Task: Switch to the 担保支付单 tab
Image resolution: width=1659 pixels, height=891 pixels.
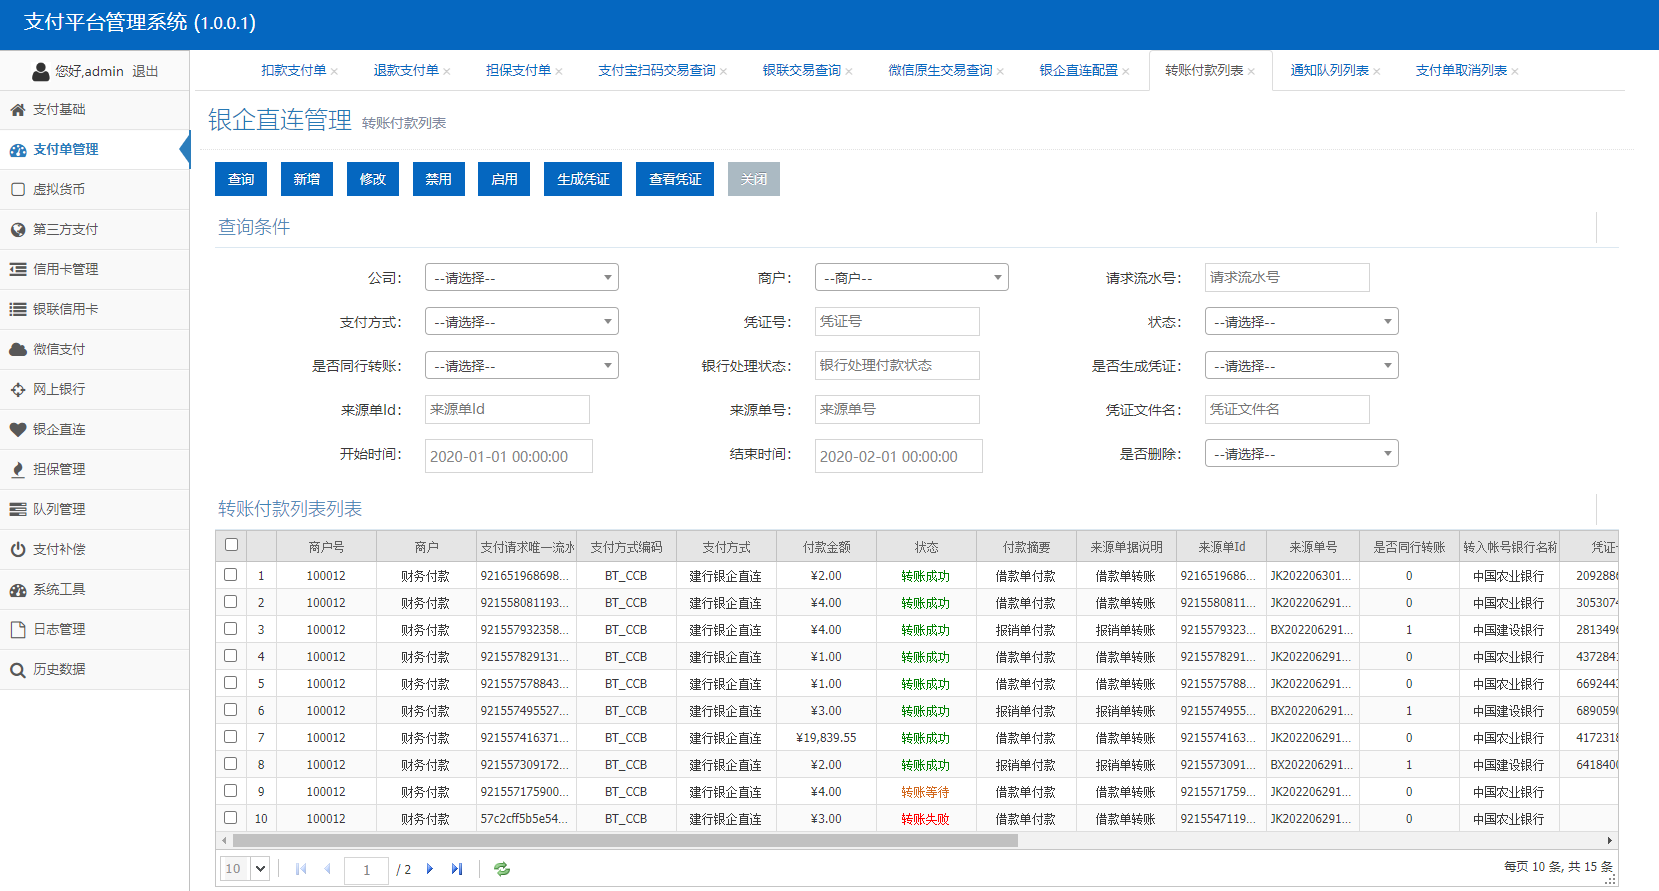Action: [518, 71]
